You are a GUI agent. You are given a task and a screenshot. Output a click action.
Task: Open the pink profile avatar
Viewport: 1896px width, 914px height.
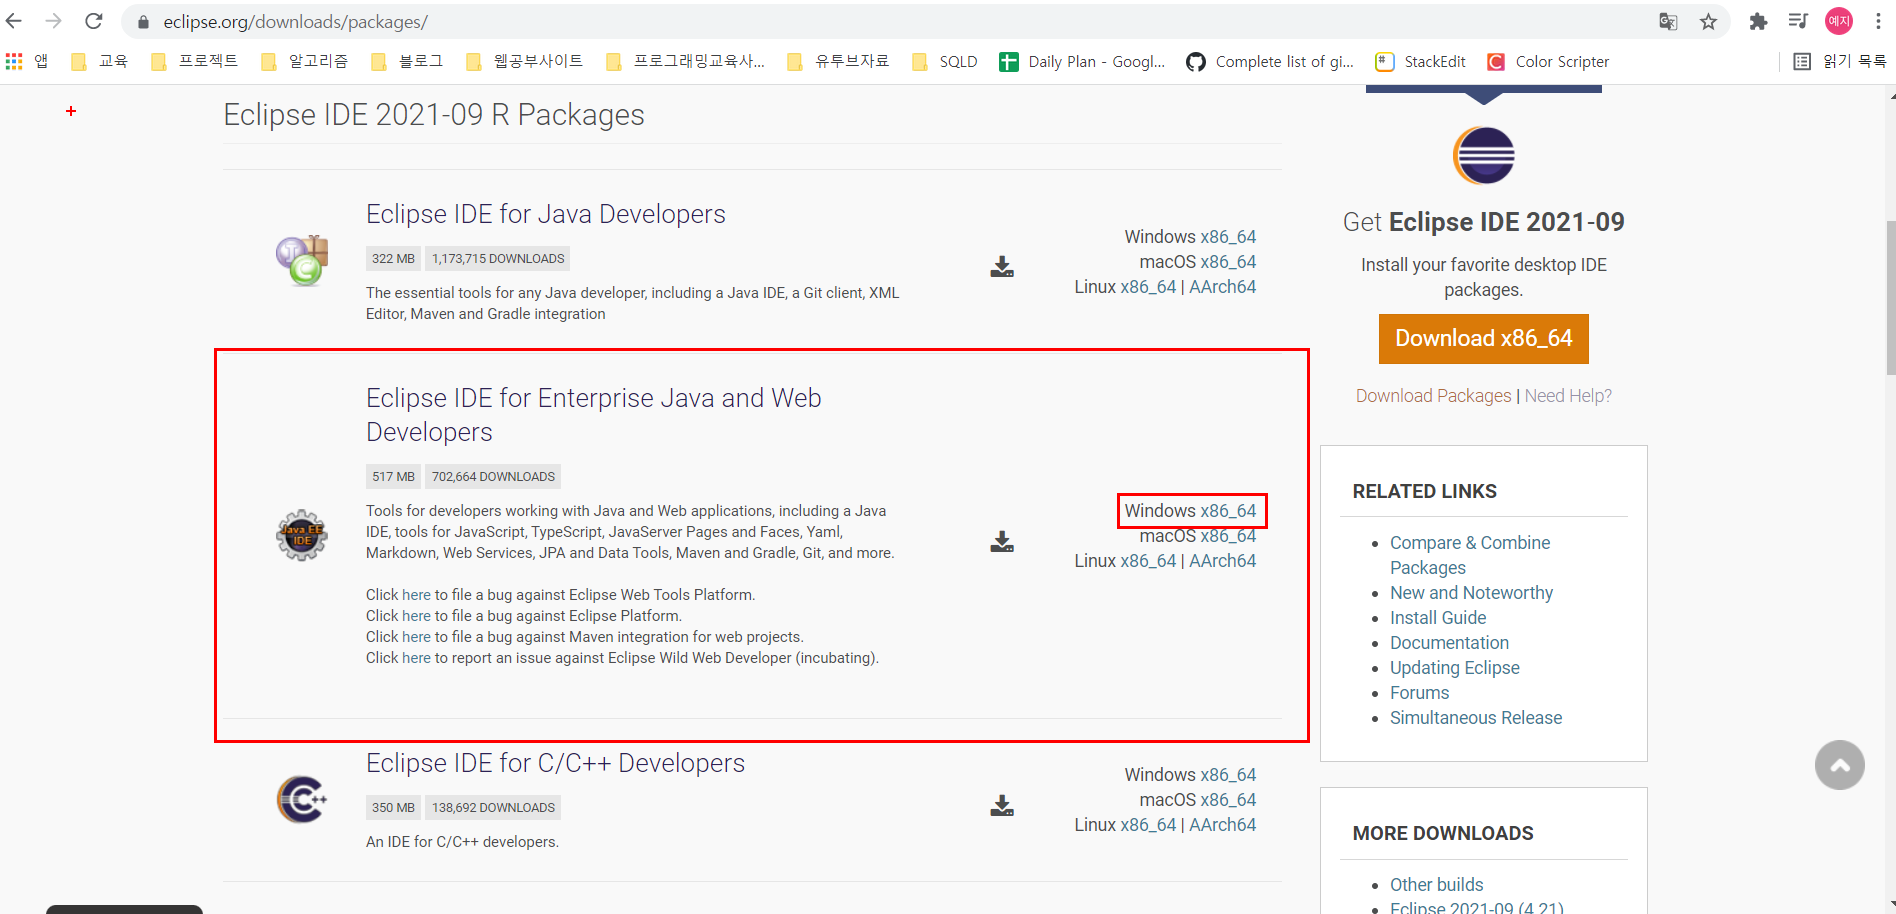[x=1839, y=21]
